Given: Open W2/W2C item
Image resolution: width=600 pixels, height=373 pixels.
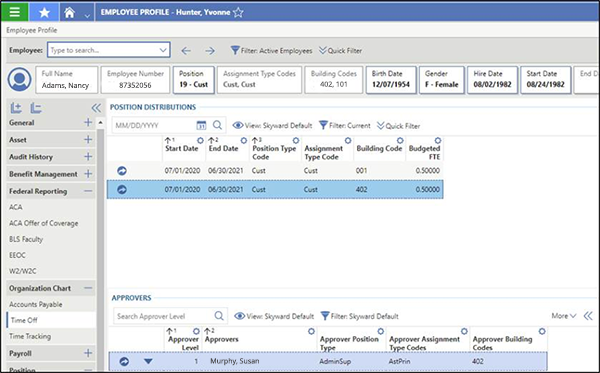Looking at the screenshot, I should pyautogui.click(x=23, y=271).
